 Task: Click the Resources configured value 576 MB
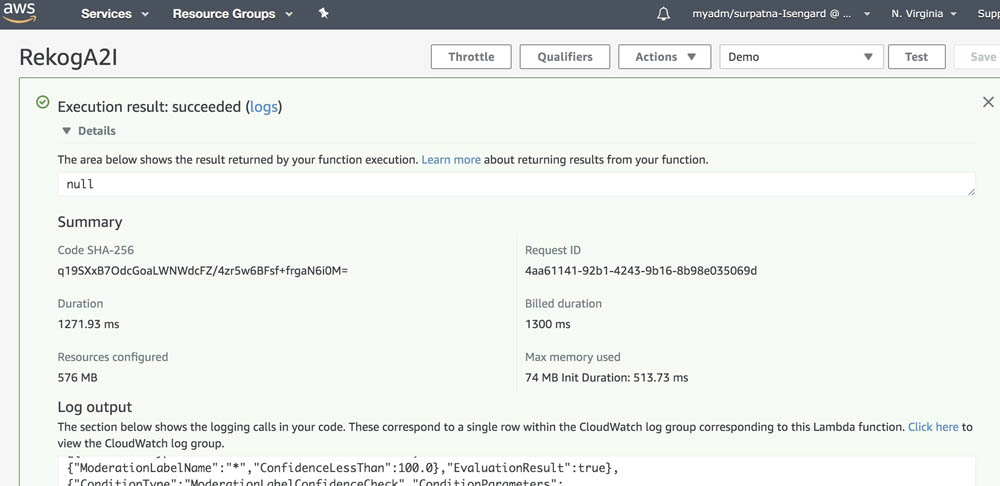tap(77, 378)
